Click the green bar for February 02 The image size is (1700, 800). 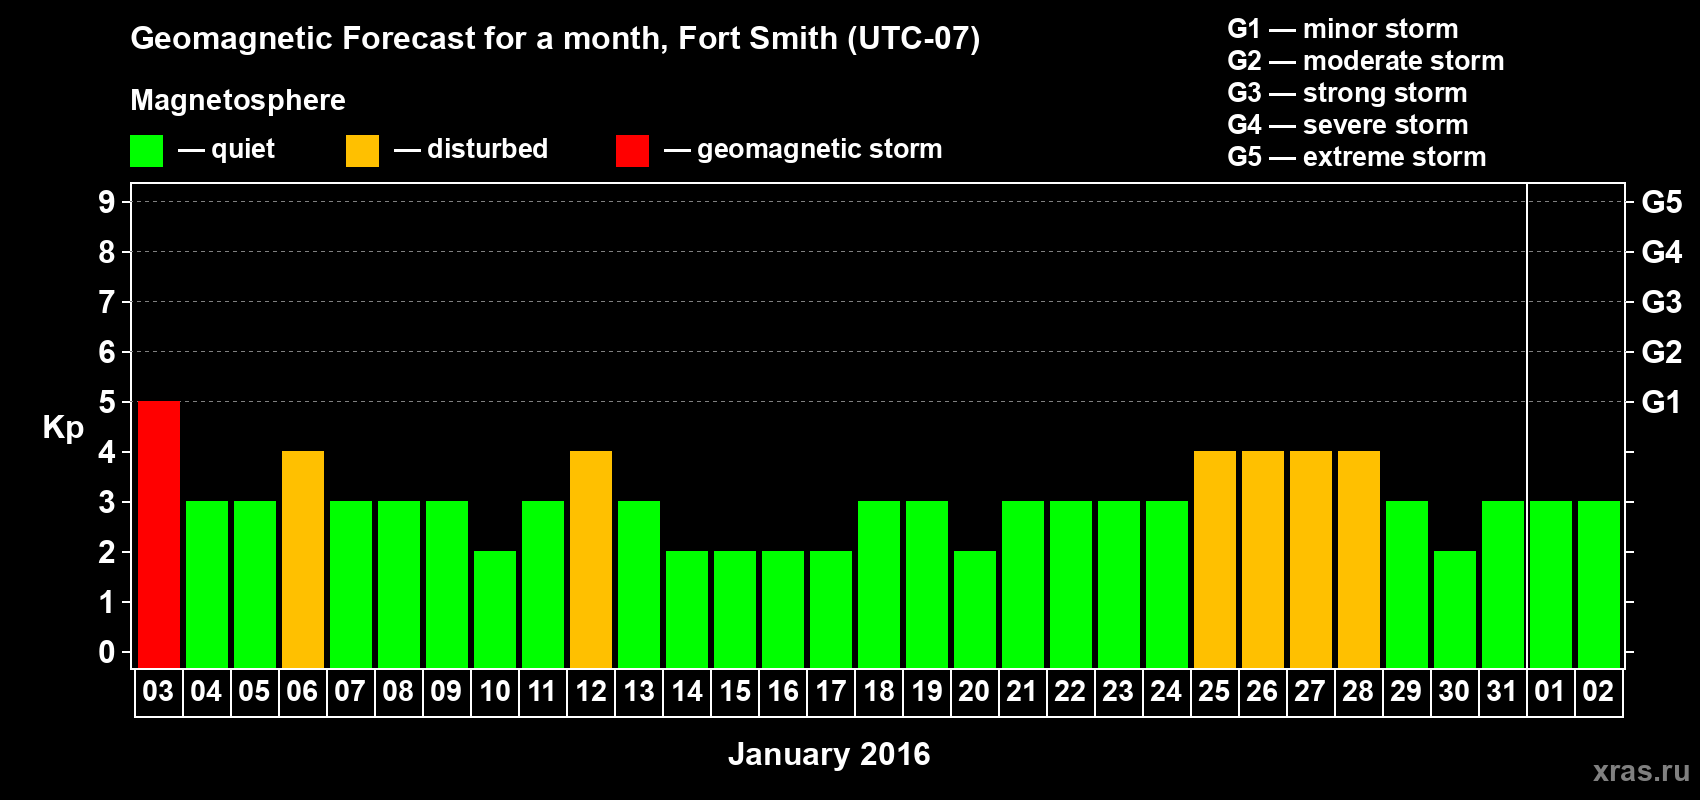point(1599,584)
